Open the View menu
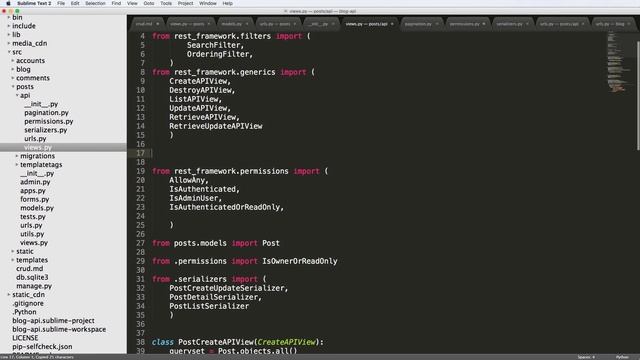Screen dimensions: 640x360 [x=132, y=3]
